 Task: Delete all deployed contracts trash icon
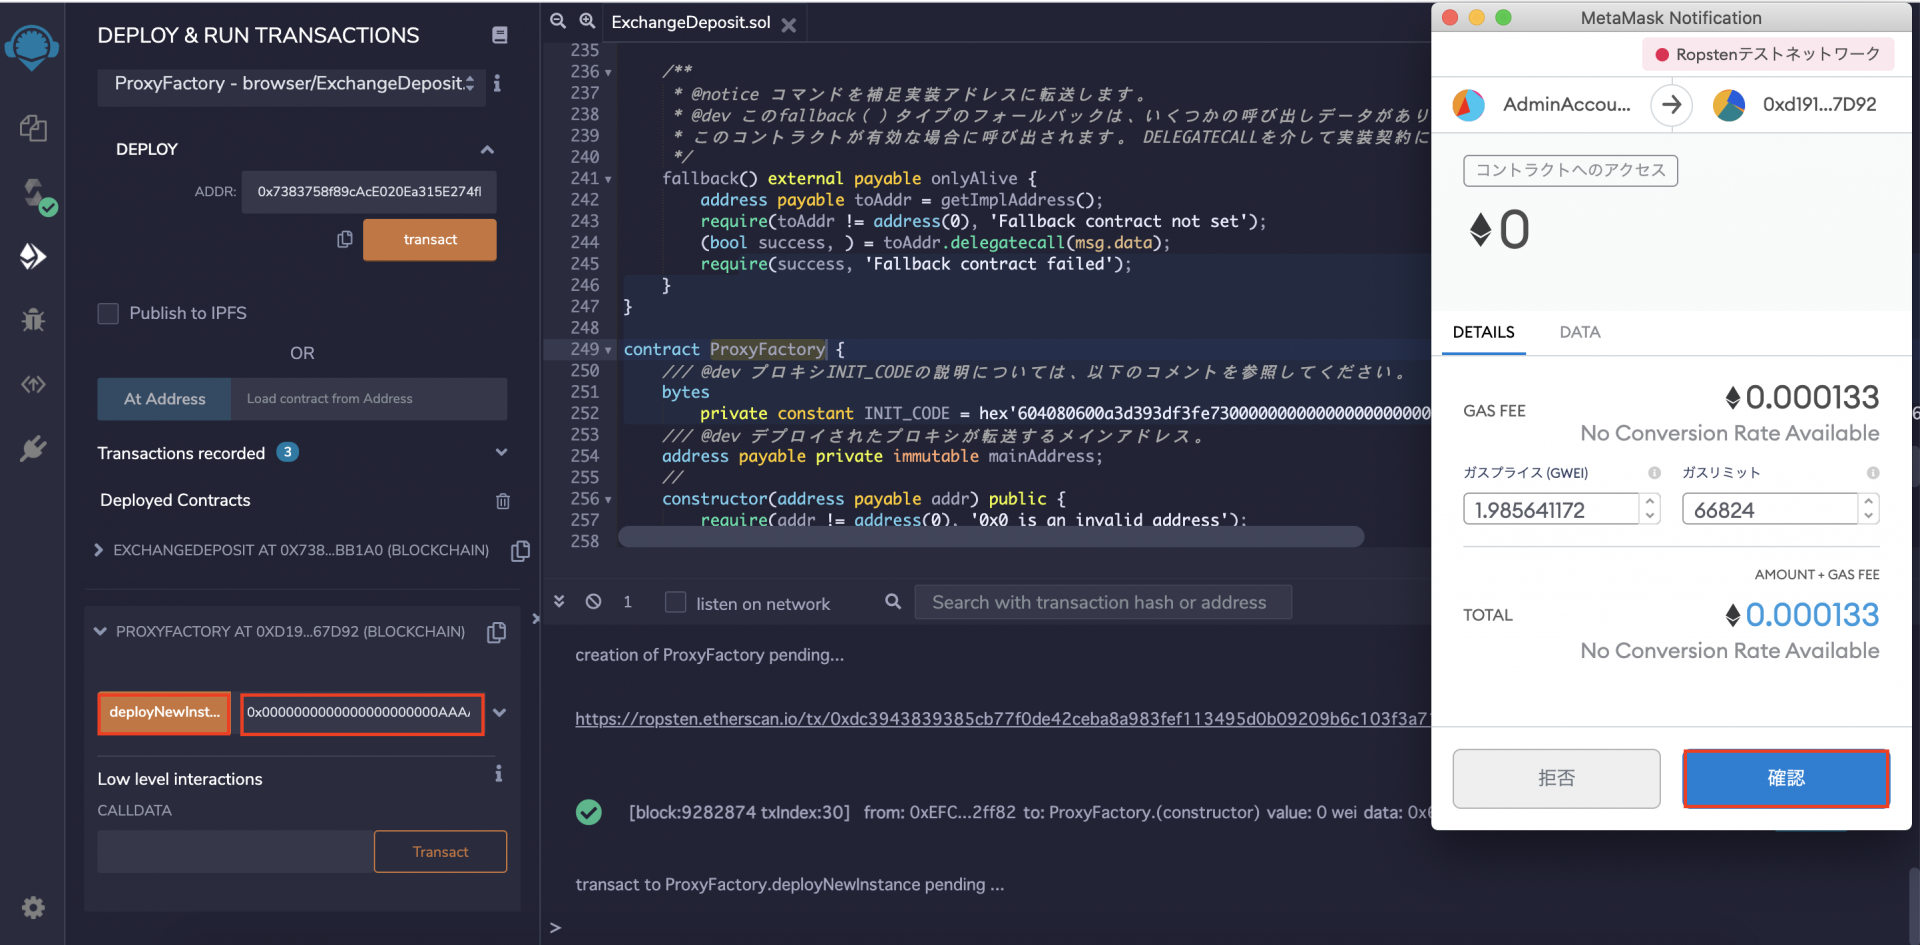[503, 501]
